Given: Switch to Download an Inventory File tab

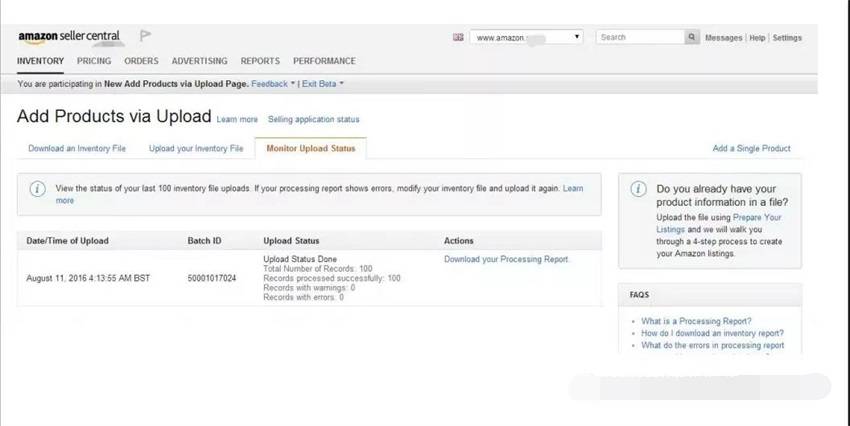Looking at the screenshot, I should pyautogui.click(x=77, y=148).
